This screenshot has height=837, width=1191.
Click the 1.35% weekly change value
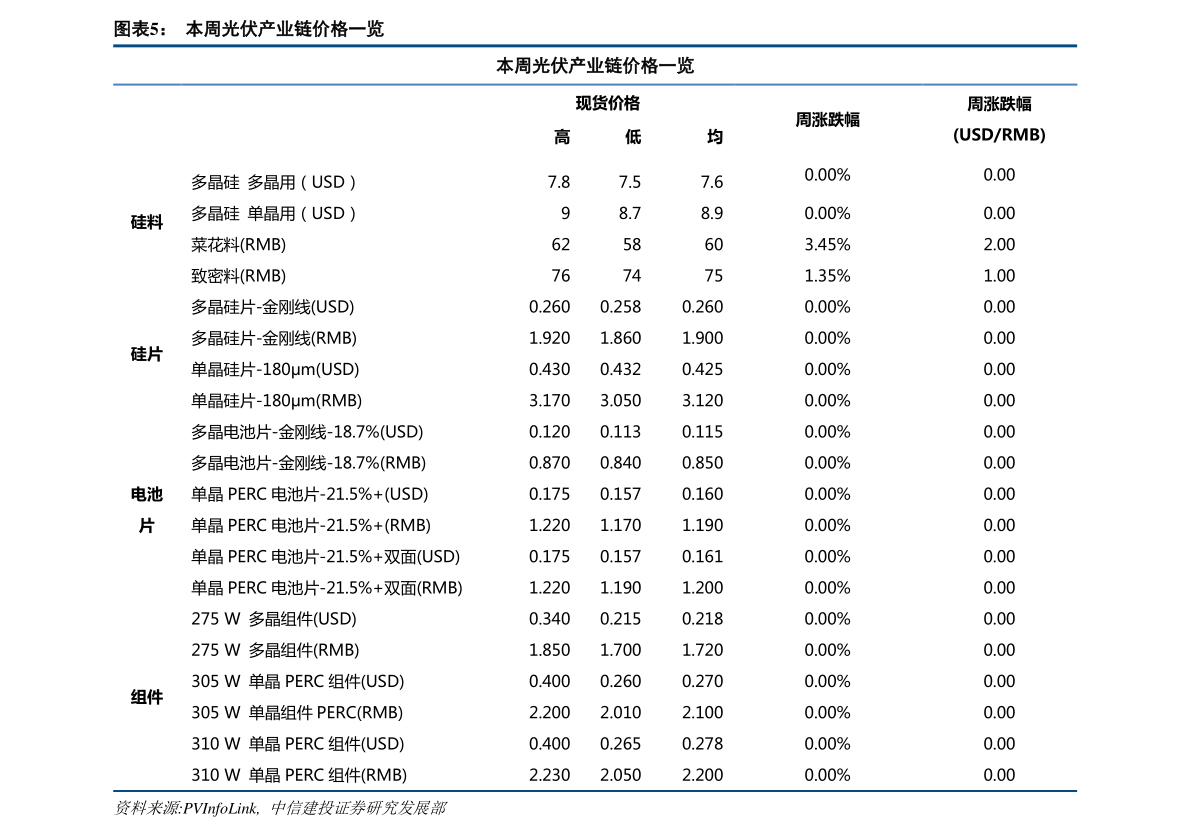[828, 275]
